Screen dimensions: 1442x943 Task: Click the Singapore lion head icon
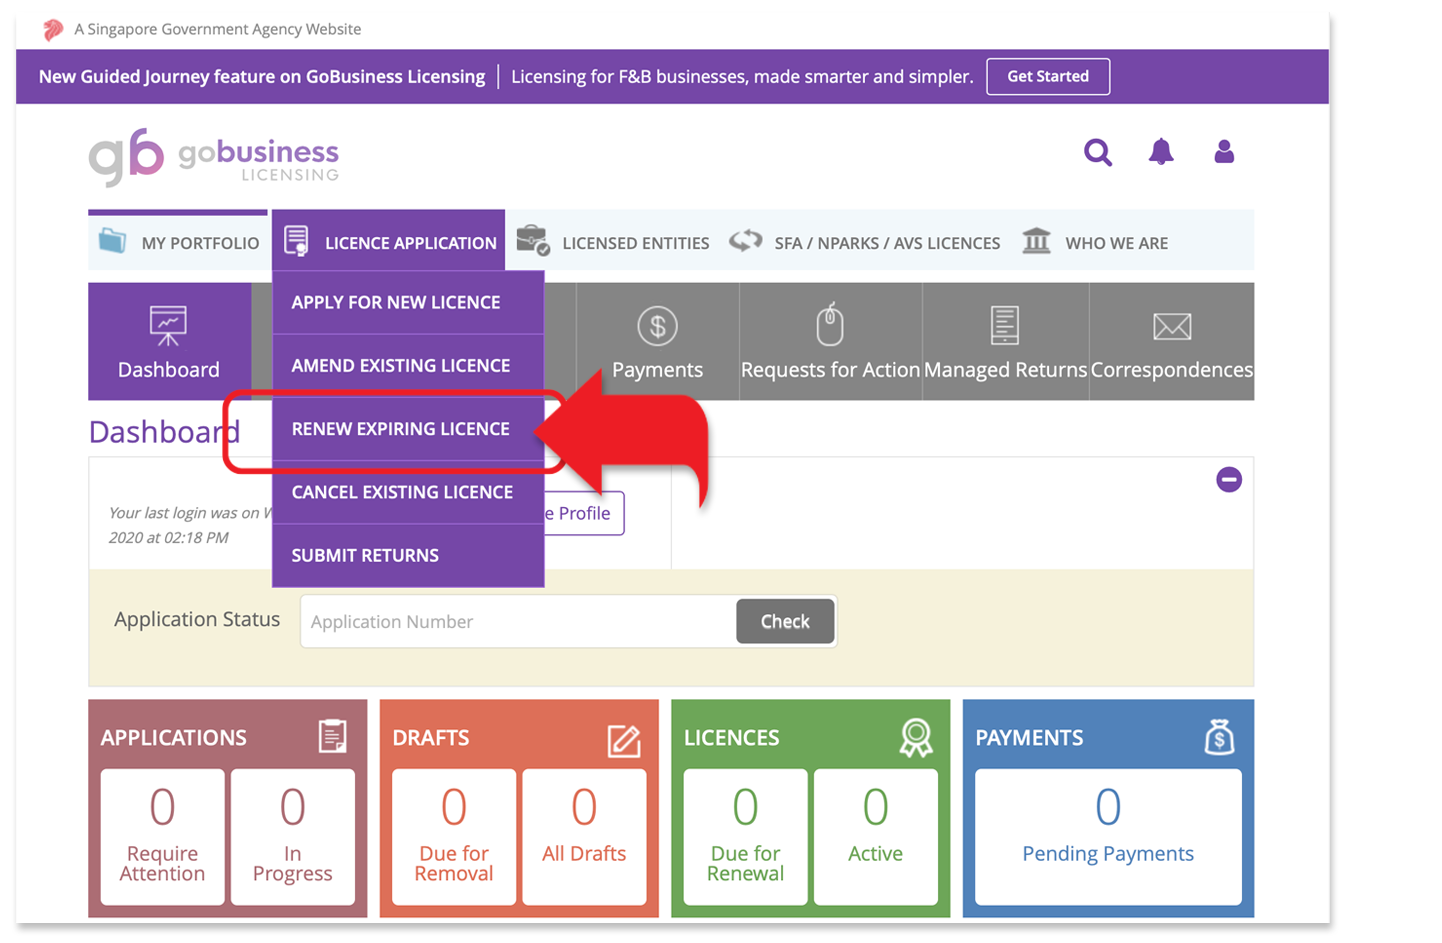click(53, 30)
